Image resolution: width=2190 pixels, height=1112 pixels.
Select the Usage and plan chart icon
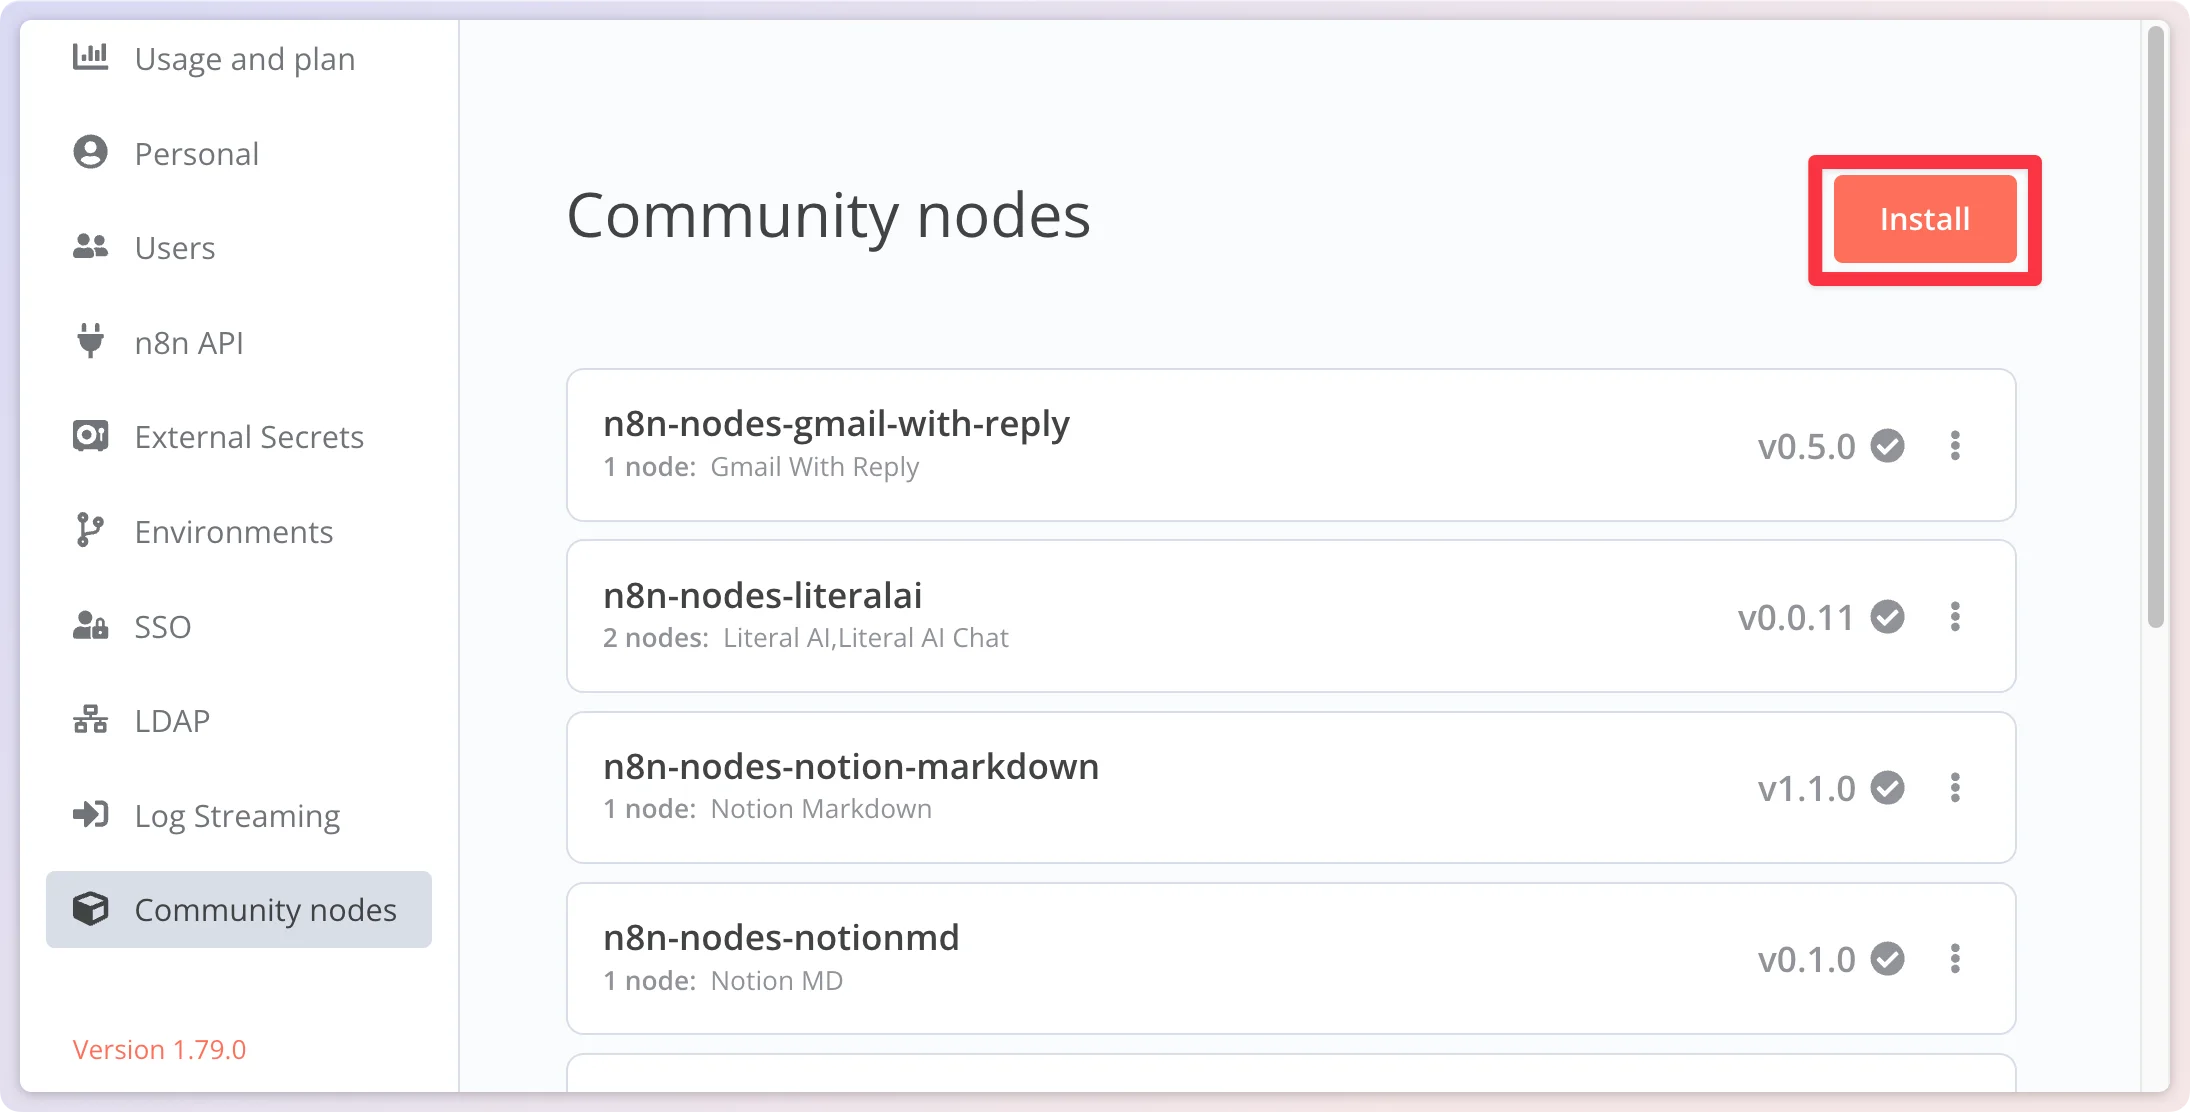[91, 58]
